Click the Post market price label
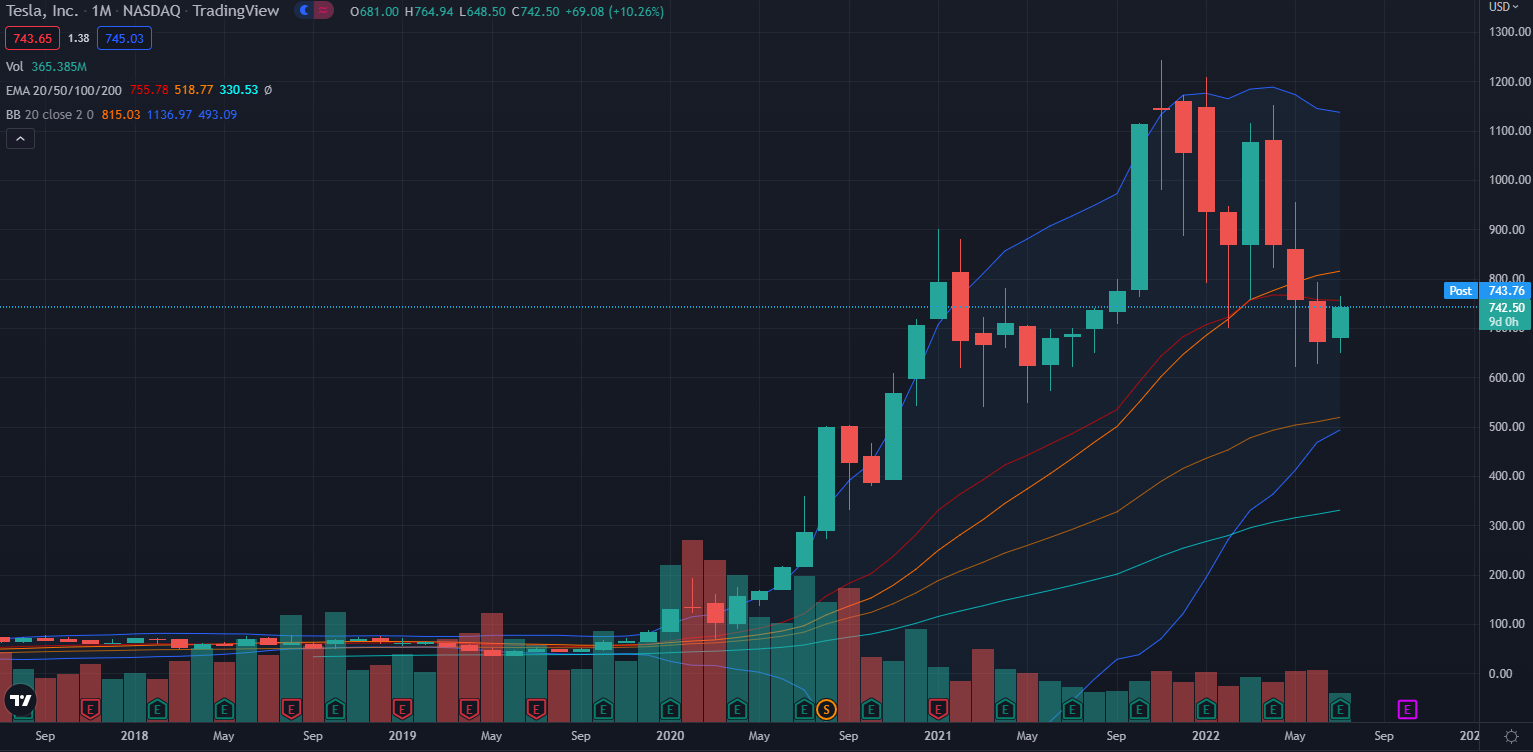This screenshot has width=1533, height=752. pos(1461,291)
